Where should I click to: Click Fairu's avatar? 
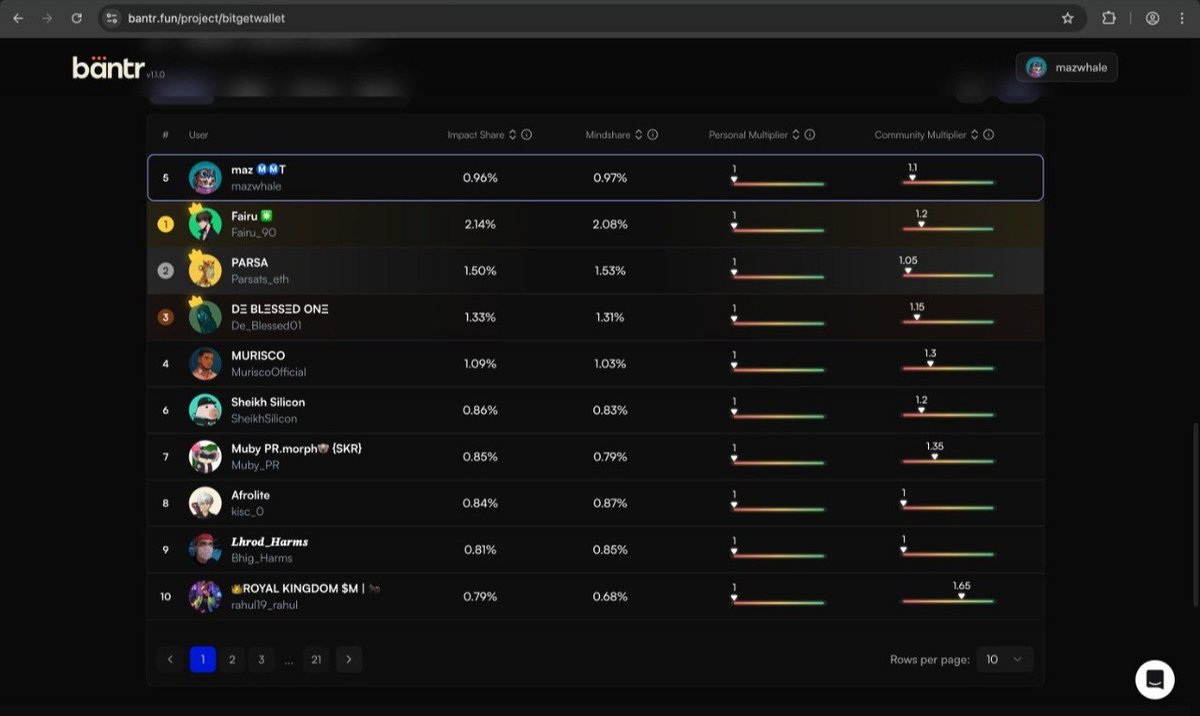205,224
